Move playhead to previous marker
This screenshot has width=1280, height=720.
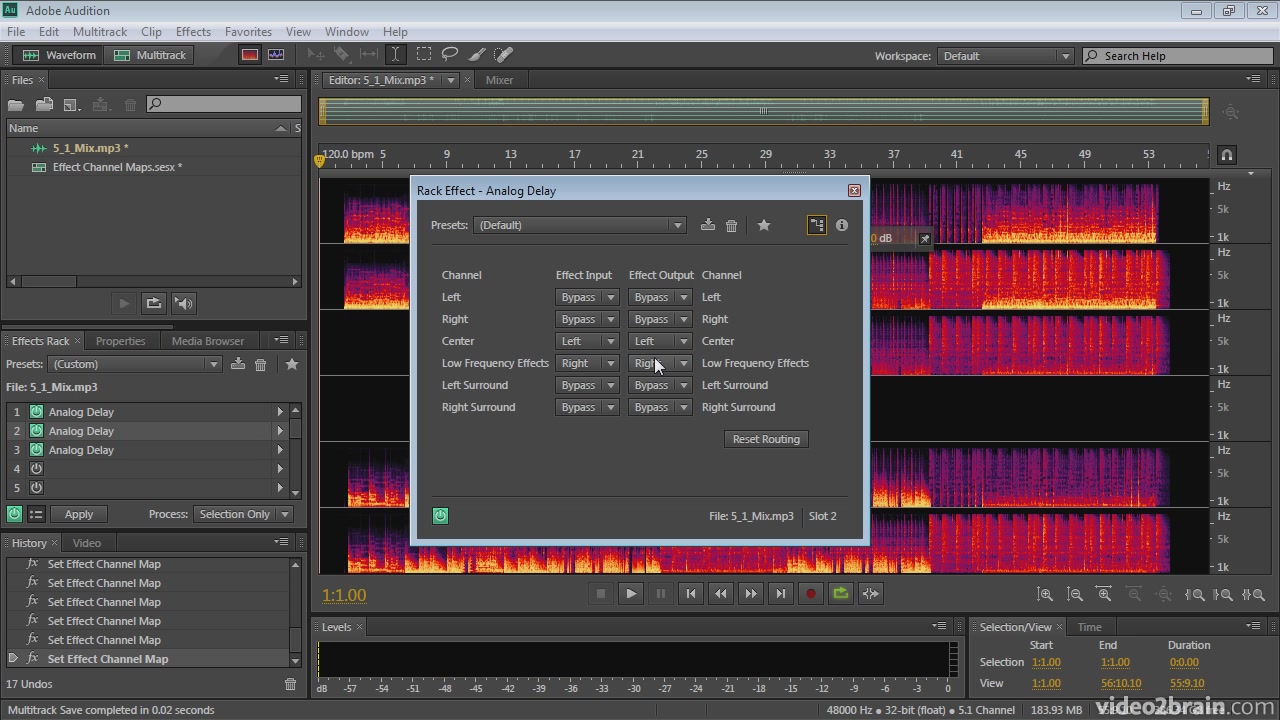point(691,593)
